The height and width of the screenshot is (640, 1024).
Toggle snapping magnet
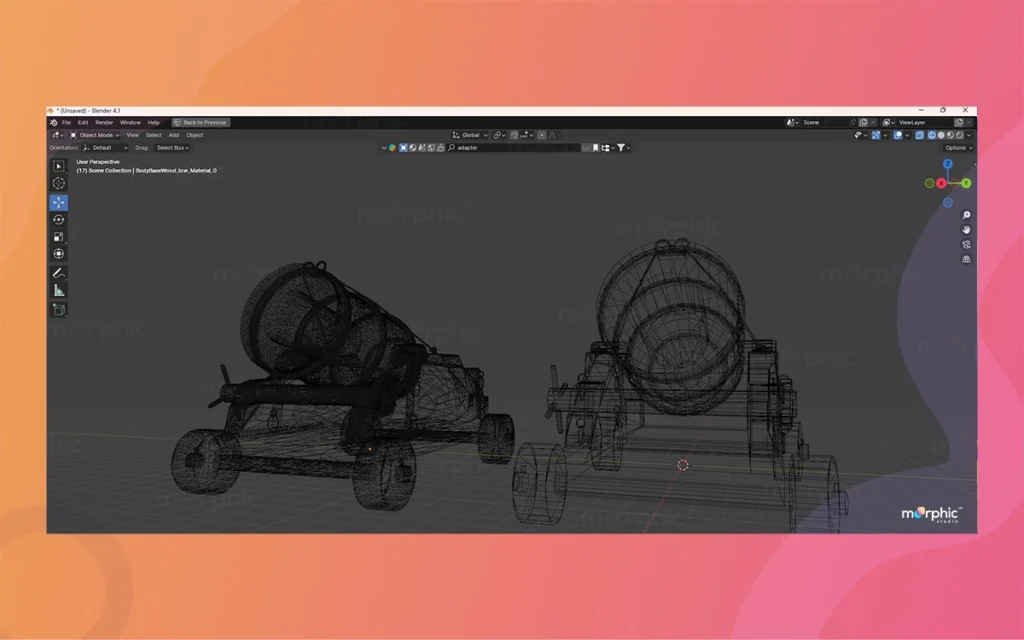(x=514, y=135)
